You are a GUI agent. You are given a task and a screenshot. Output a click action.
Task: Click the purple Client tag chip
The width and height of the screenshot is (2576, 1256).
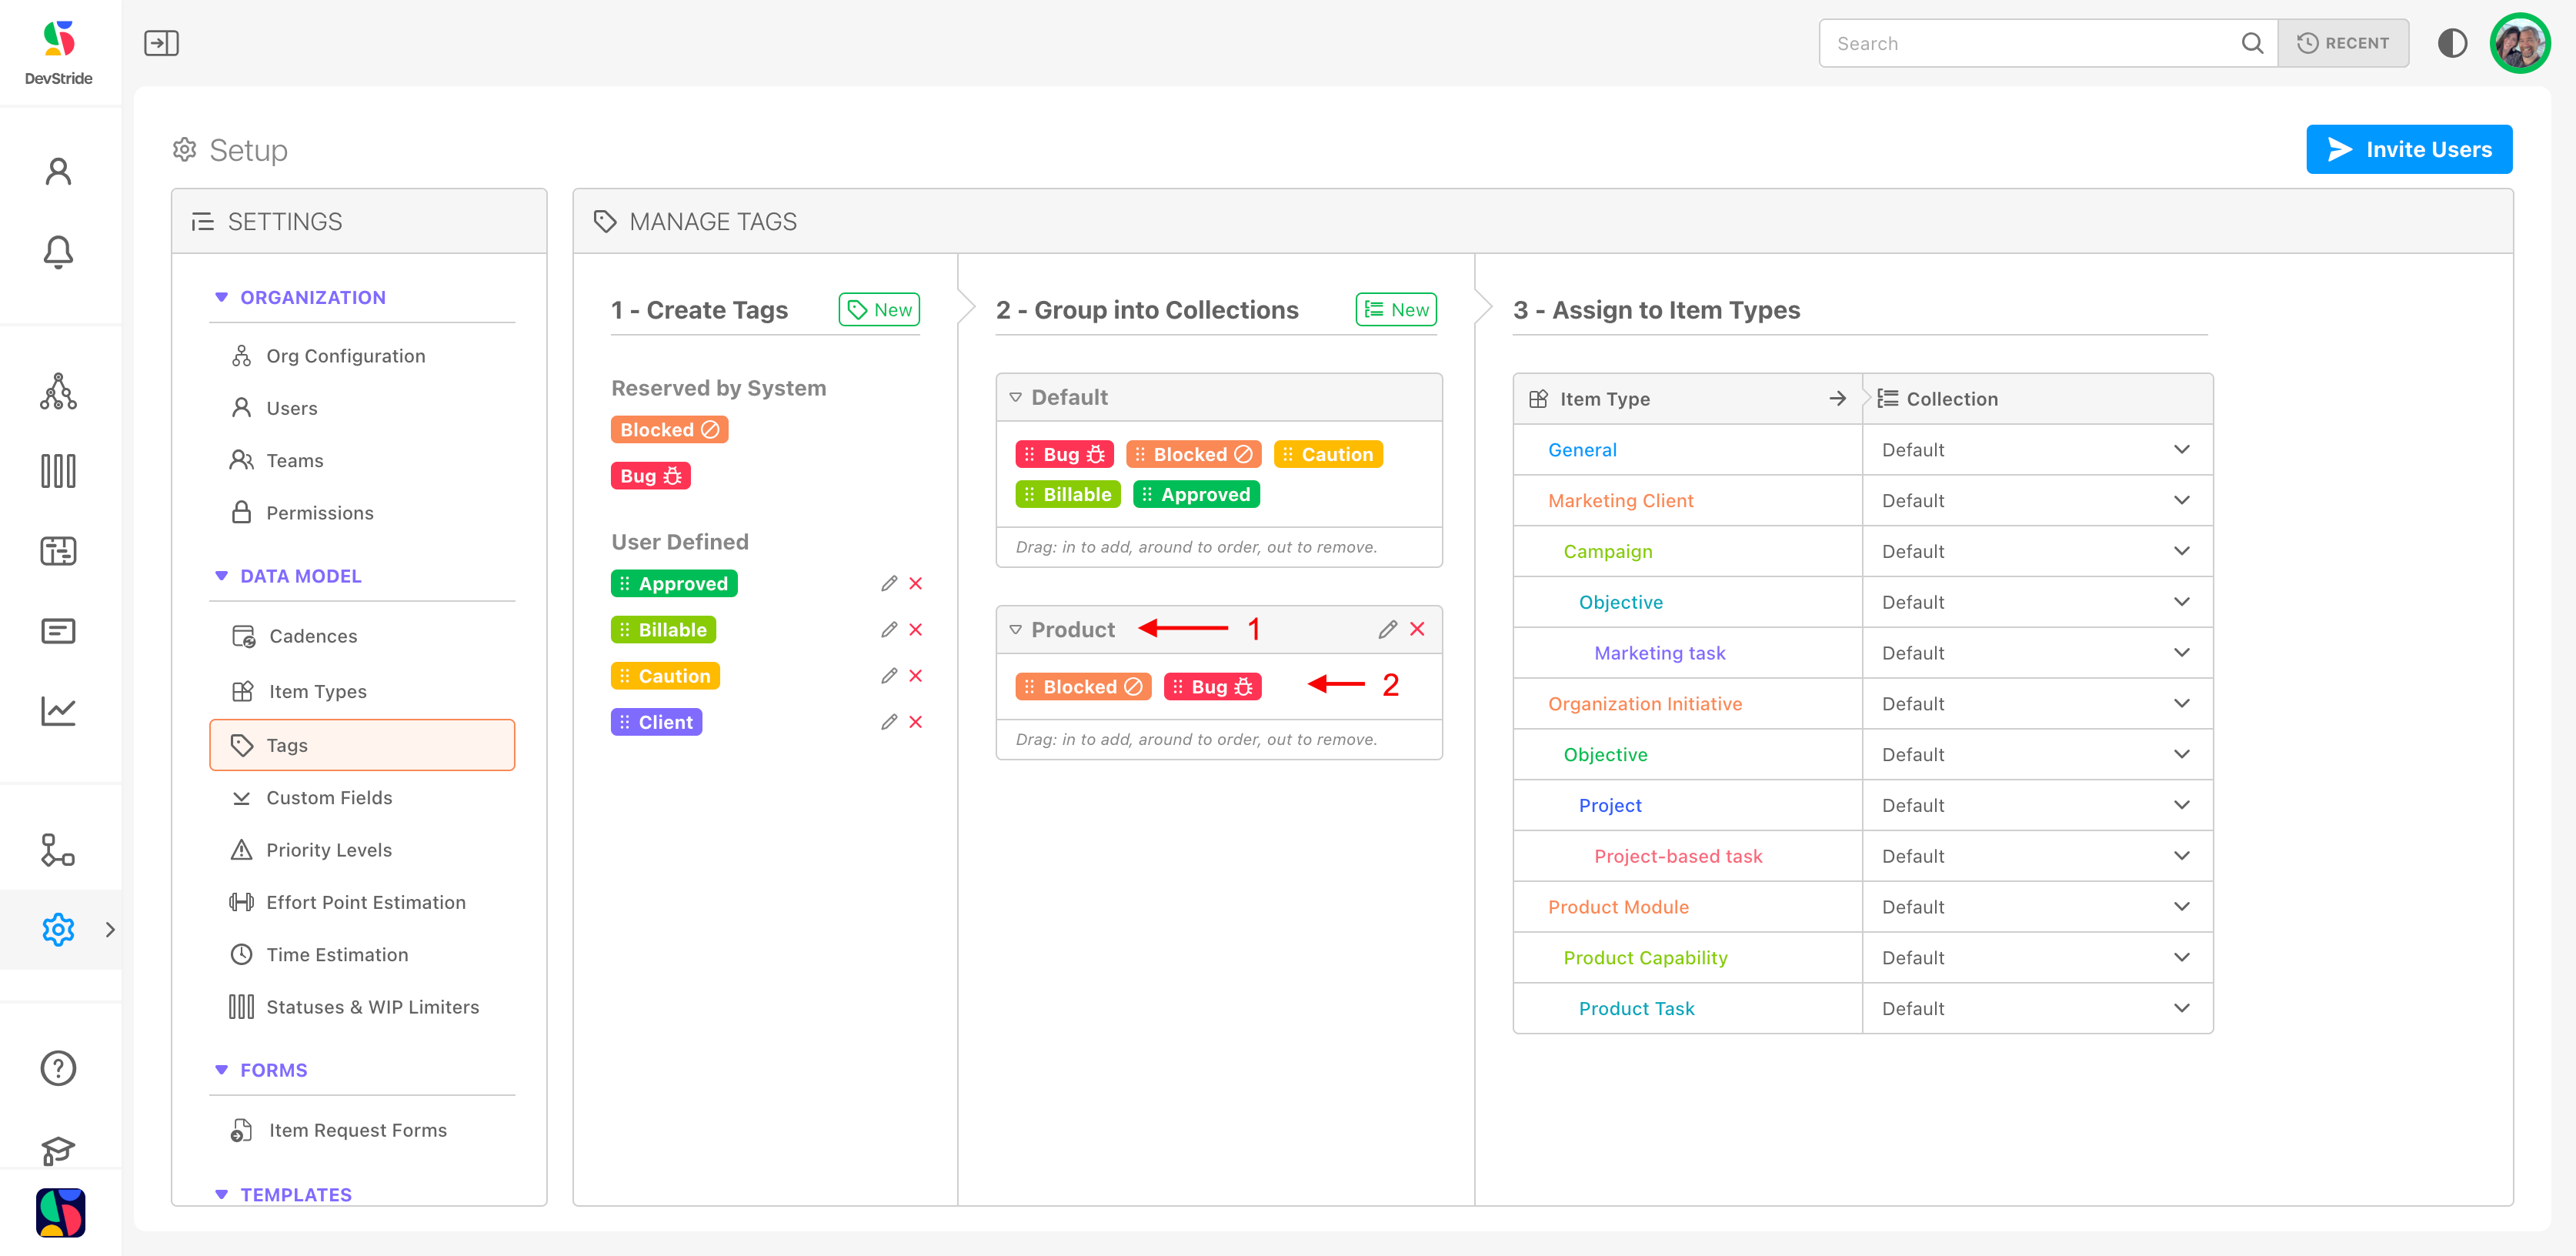(x=656, y=722)
